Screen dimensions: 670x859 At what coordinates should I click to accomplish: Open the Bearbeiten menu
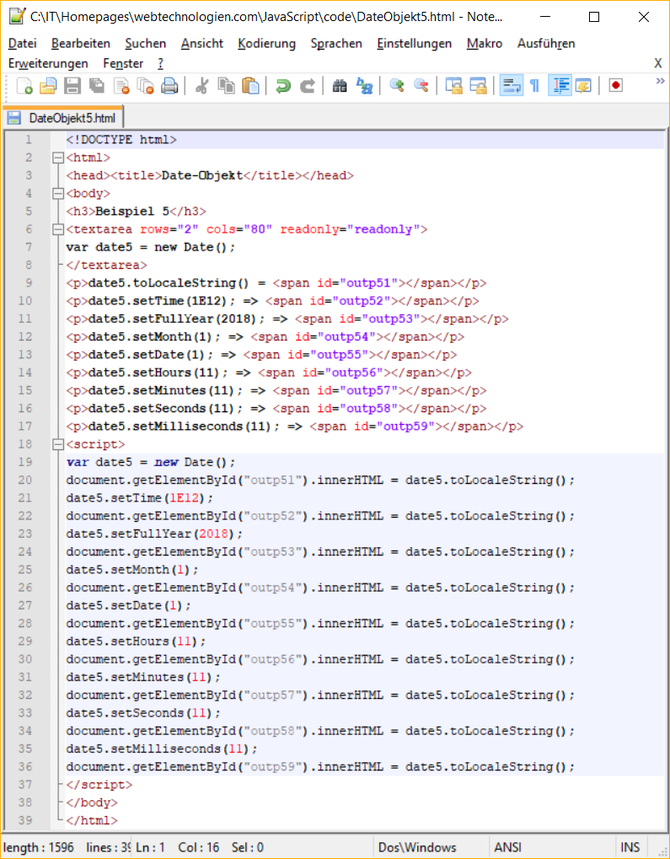pos(81,43)
